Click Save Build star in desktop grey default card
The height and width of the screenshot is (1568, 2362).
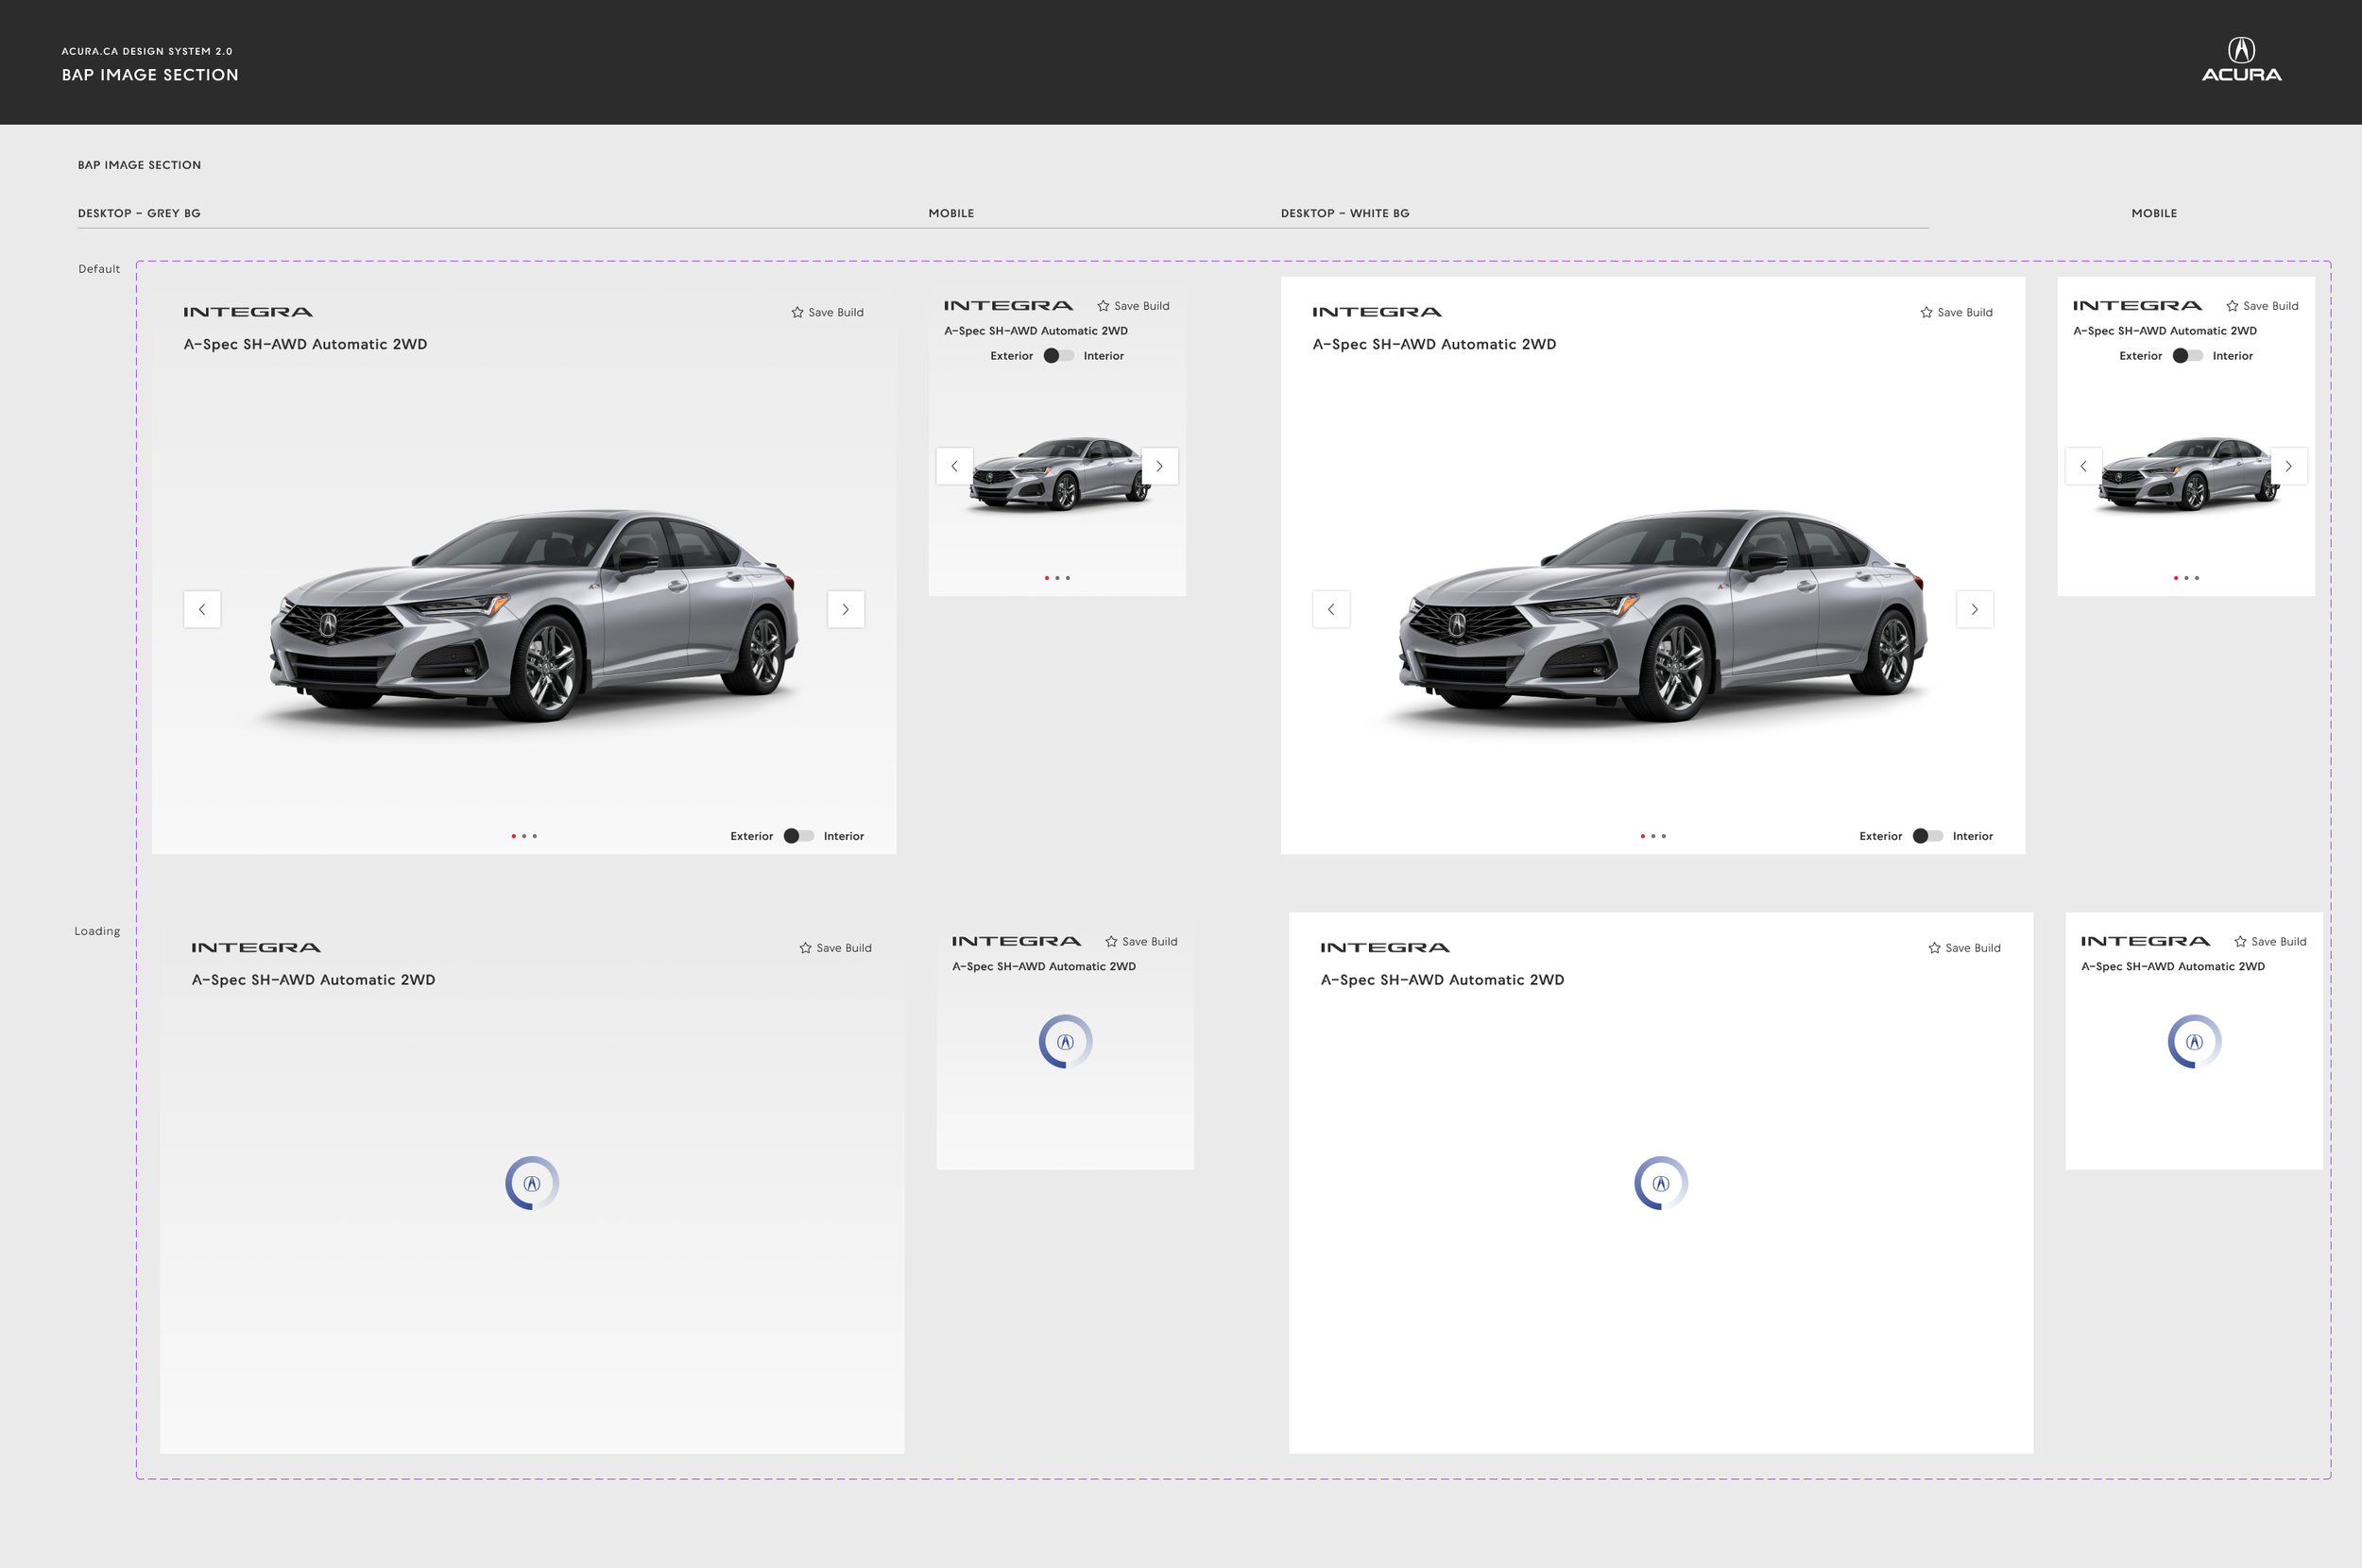tap(797, 312)
